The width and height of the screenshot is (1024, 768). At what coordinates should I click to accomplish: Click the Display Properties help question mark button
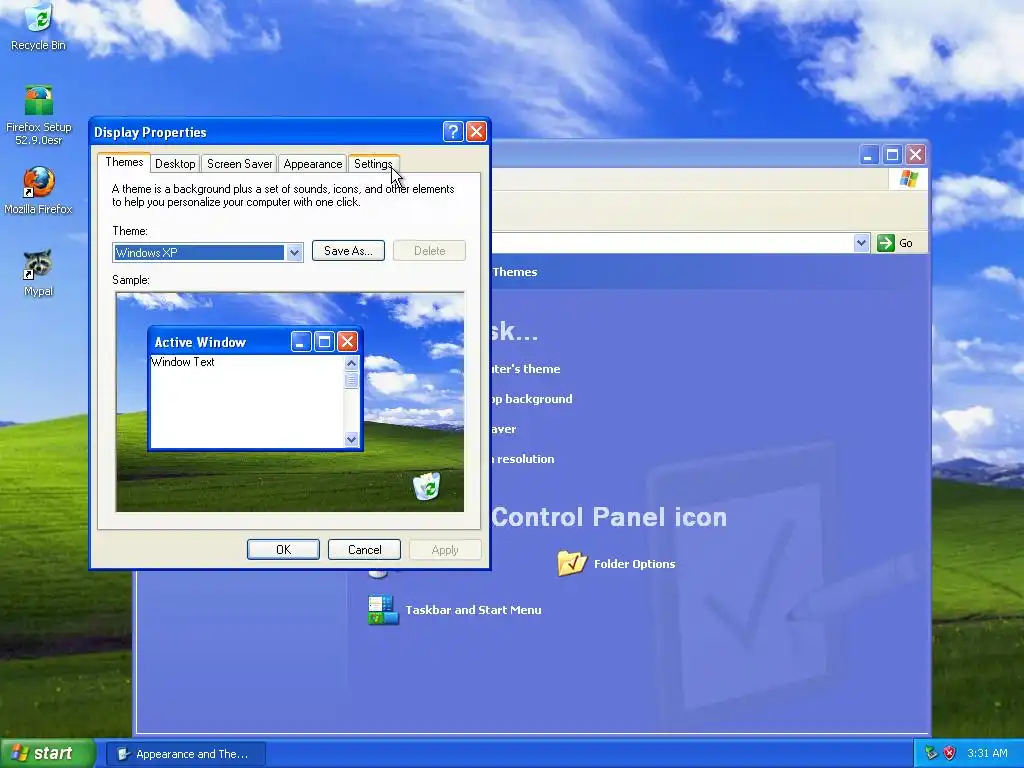pos(453,132)
